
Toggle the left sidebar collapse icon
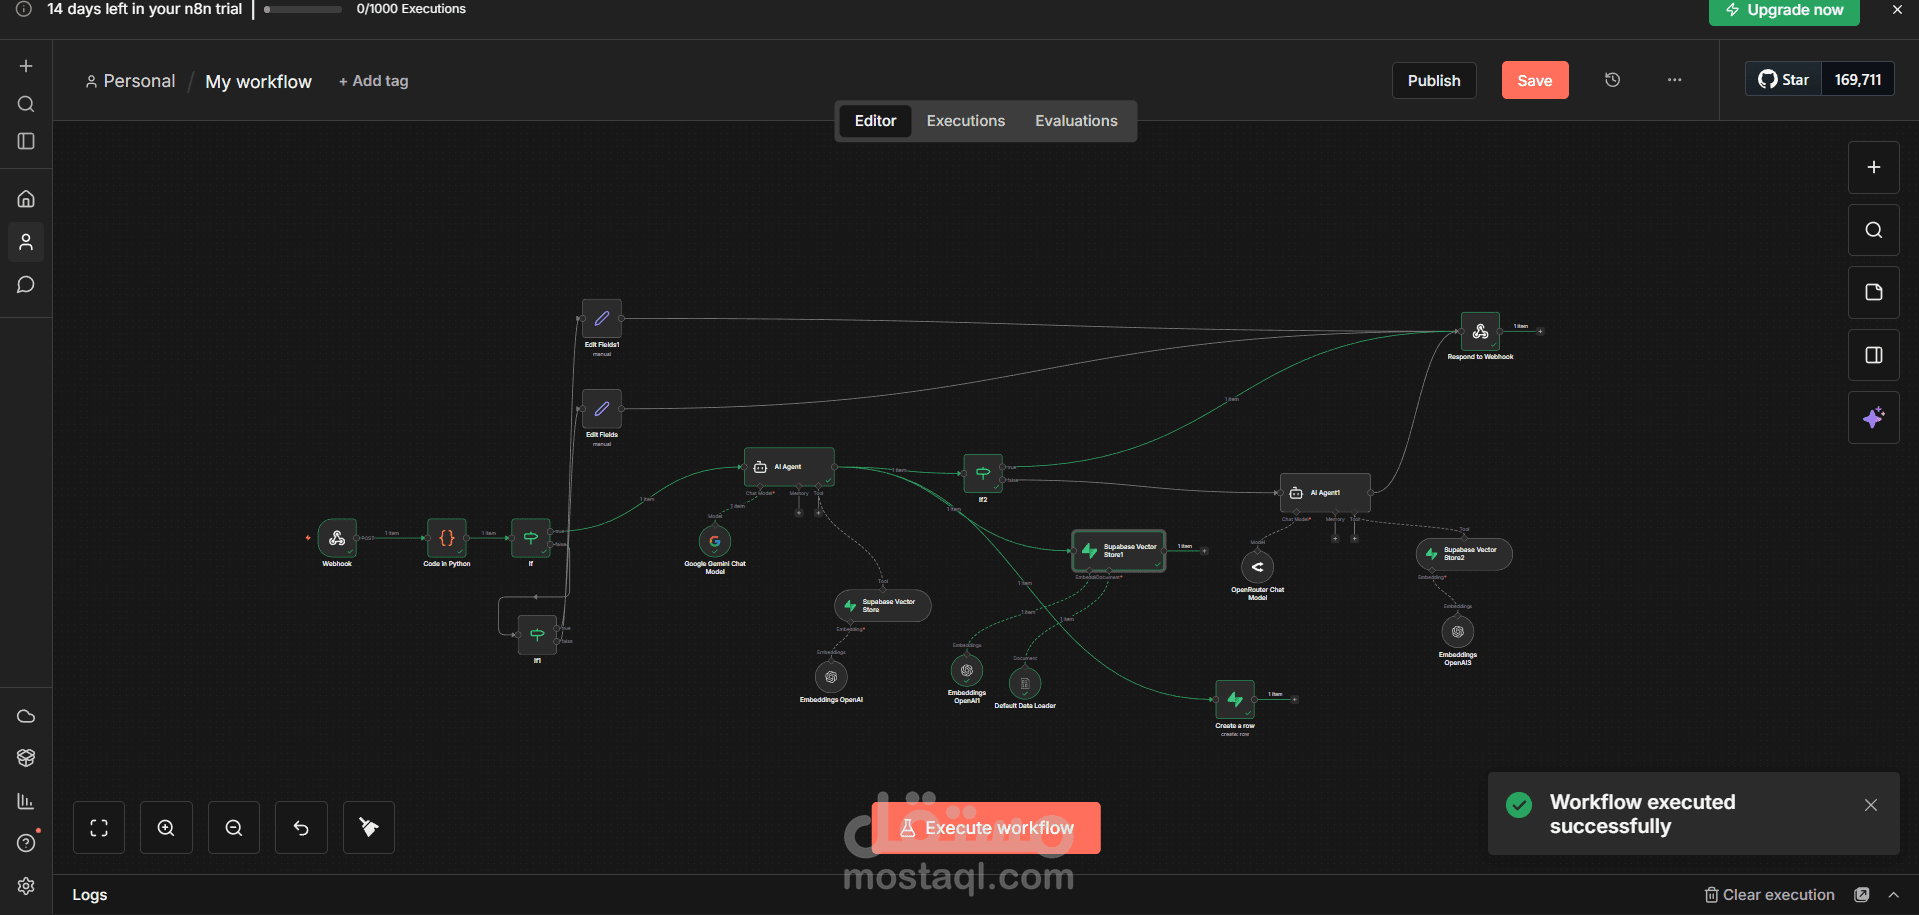tap(26, 142)
